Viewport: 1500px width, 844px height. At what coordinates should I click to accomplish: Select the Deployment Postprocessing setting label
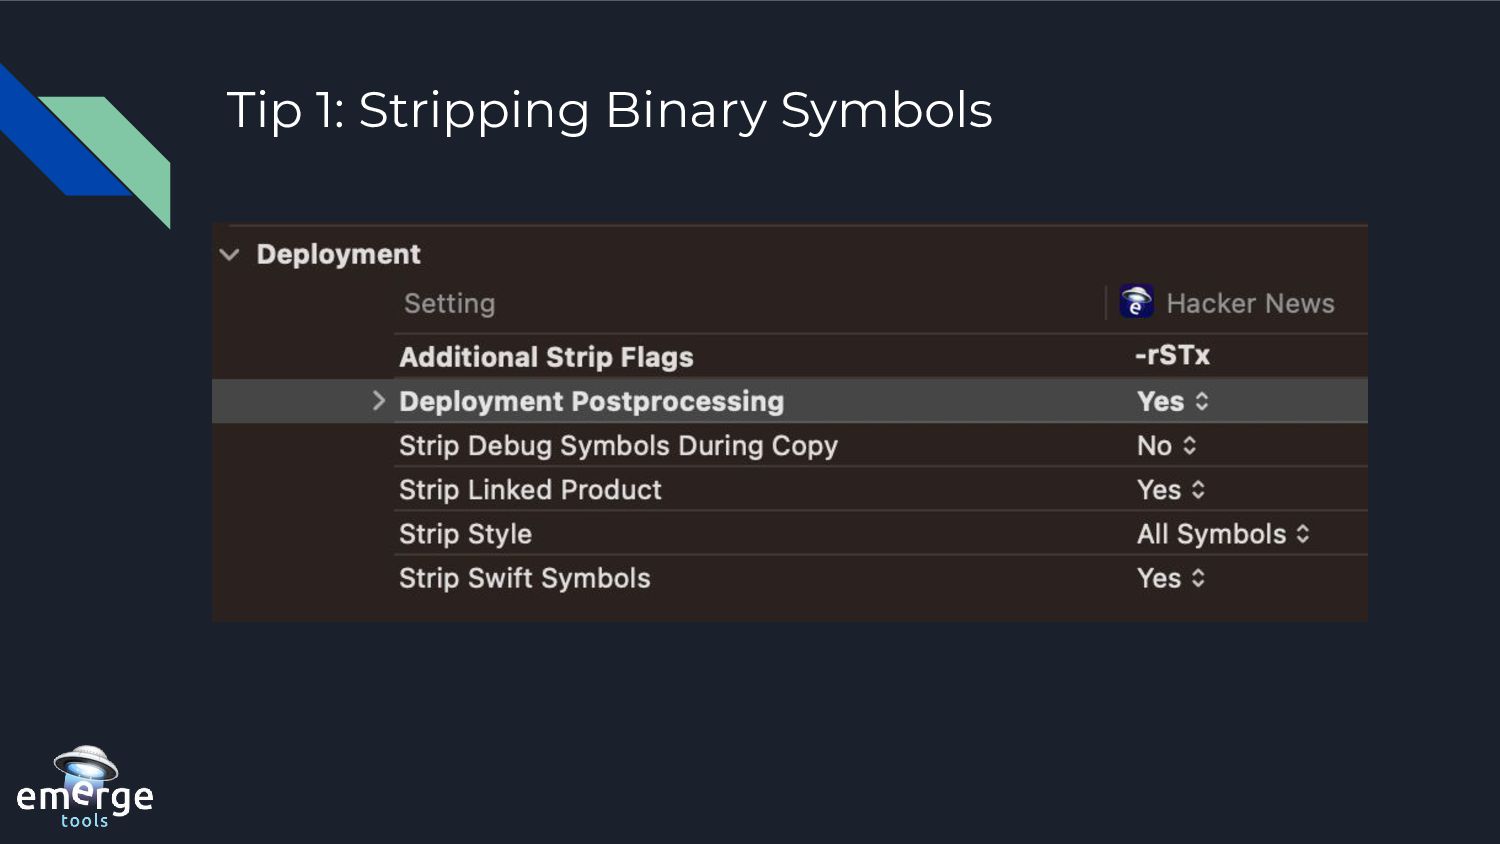click(591, 402)
